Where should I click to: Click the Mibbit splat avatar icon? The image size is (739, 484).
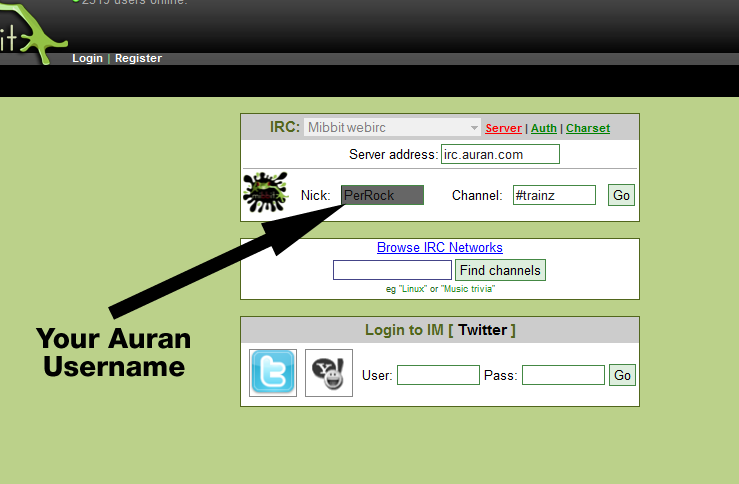265,192
